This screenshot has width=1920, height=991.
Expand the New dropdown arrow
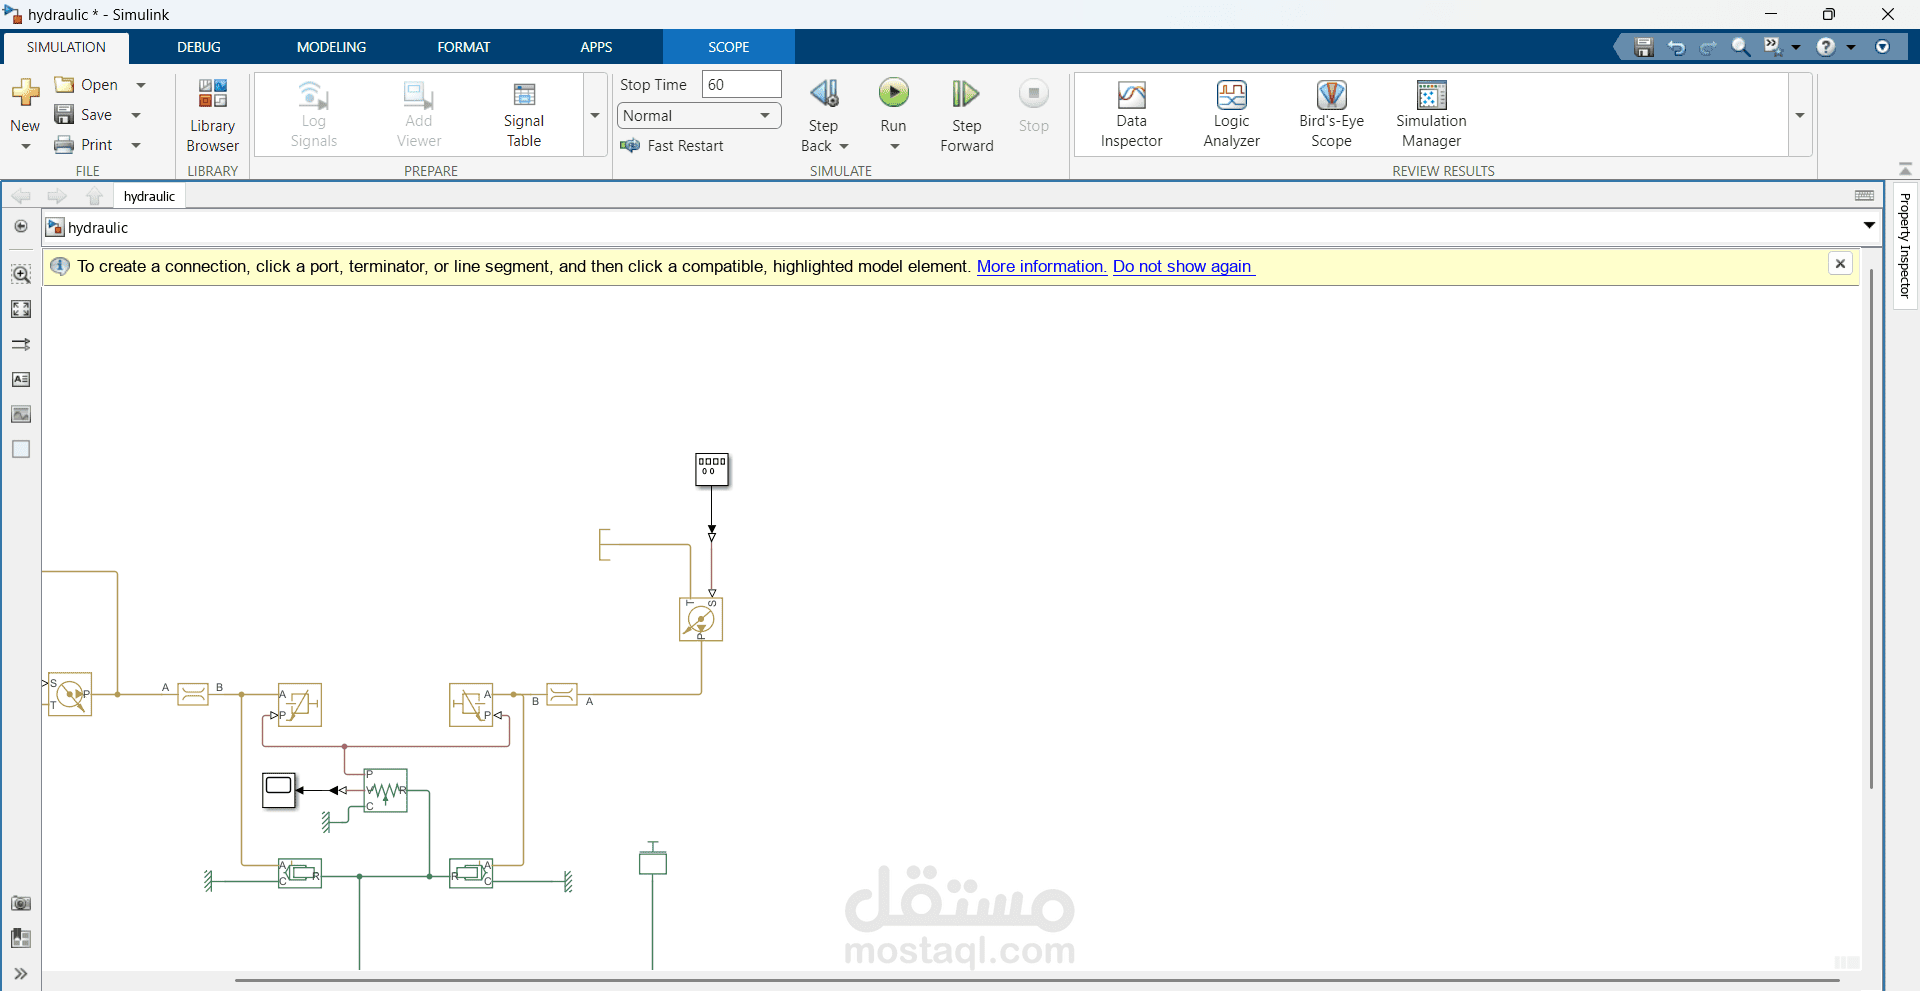click(25, 147)
